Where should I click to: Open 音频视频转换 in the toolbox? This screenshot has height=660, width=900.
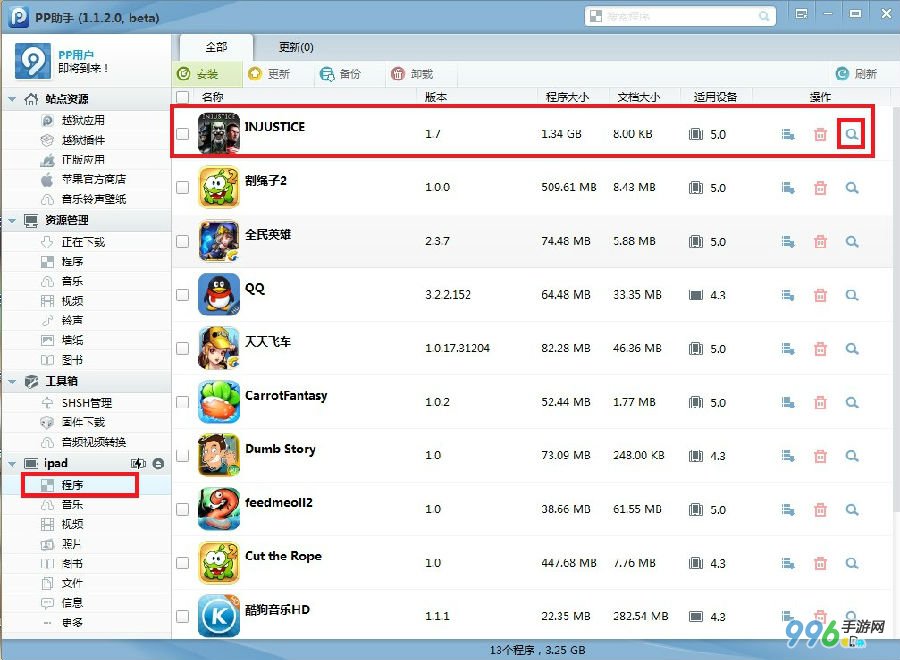click(x=94, y=442)
